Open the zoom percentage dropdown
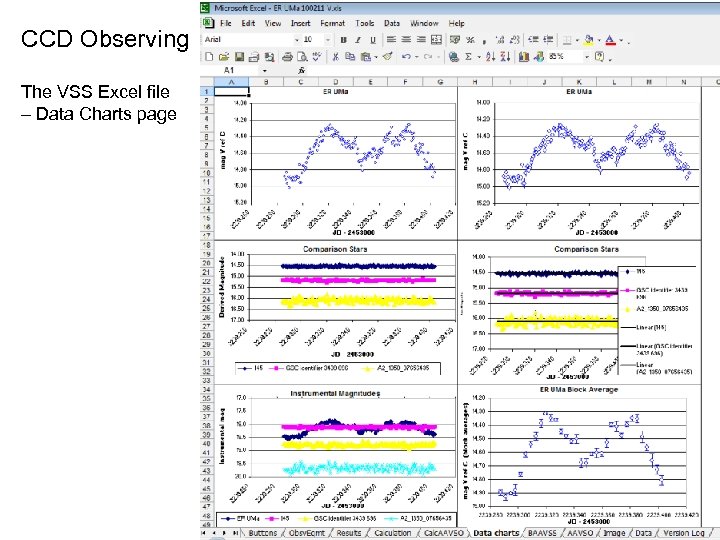 (586, 56)
